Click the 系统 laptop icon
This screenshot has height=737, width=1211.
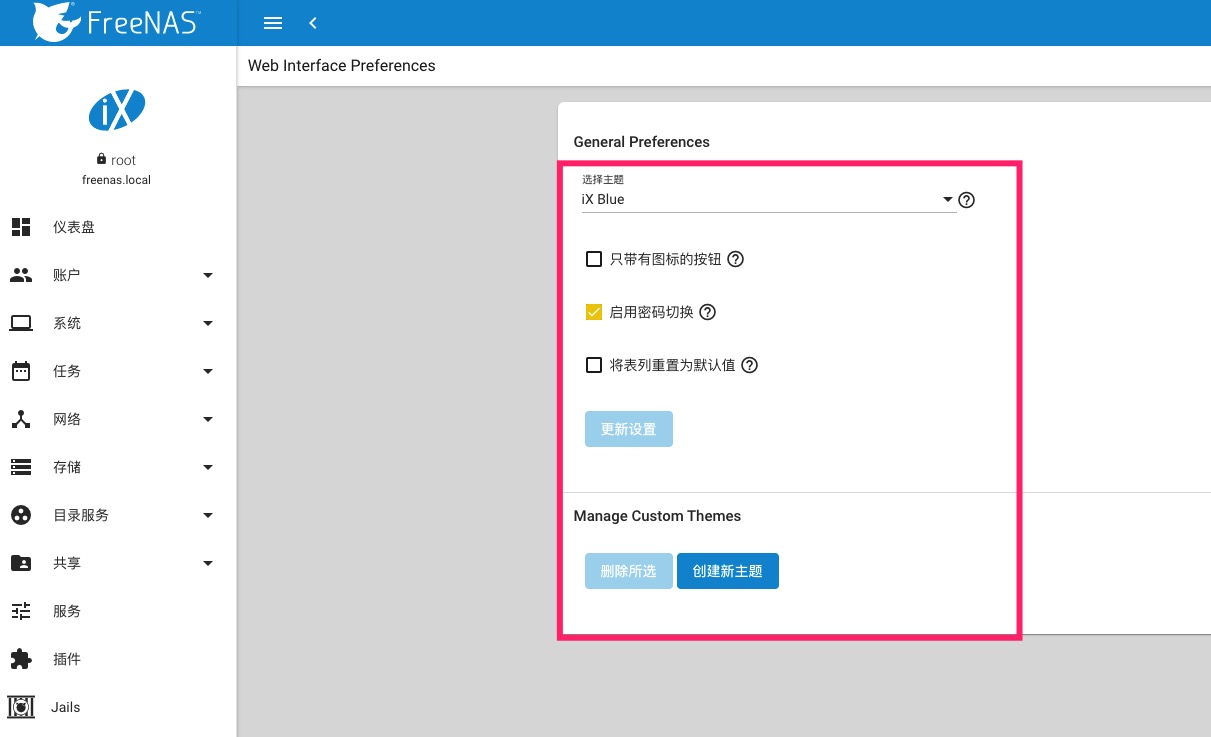21,323
